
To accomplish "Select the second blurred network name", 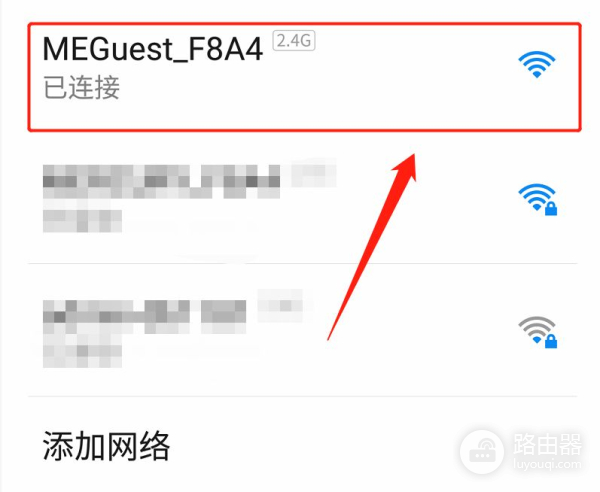I will click(x=161, y=181).
